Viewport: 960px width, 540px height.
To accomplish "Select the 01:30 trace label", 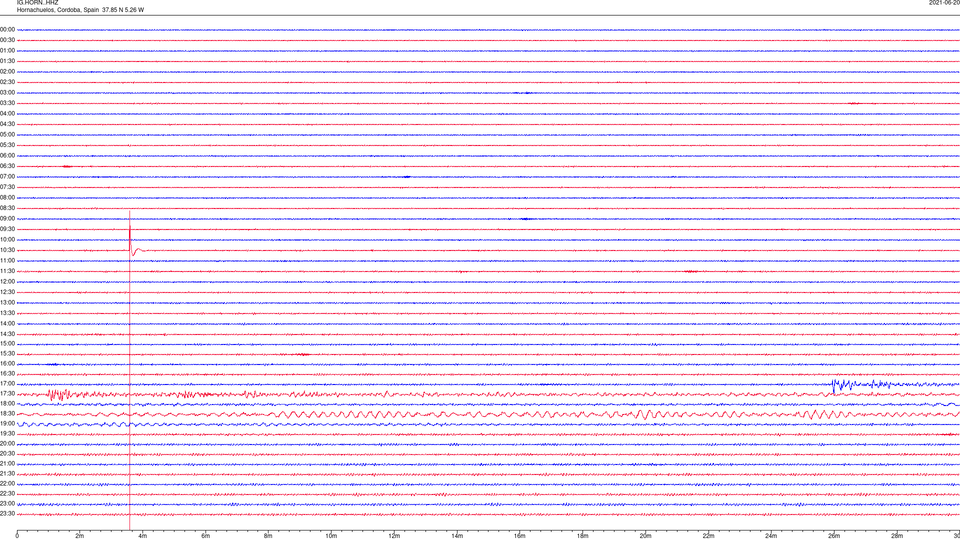I will 7,61.
